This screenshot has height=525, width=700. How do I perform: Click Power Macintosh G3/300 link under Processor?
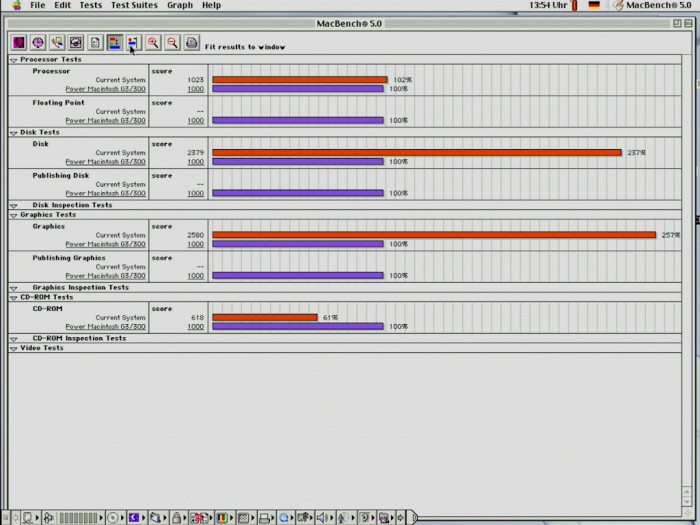click(105, 89)
